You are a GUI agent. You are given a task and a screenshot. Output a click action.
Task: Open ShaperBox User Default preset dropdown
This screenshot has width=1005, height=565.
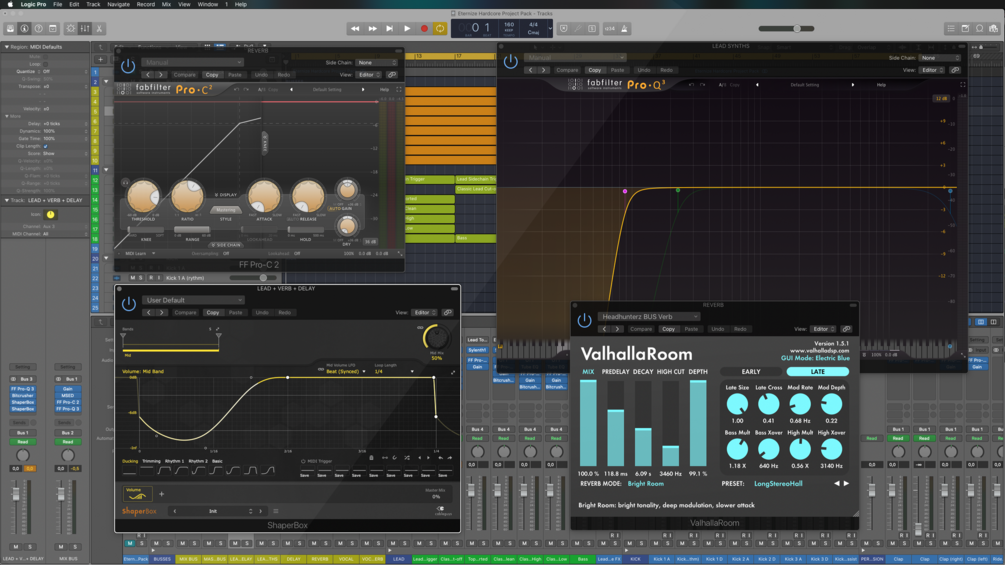tap(194, 300)
